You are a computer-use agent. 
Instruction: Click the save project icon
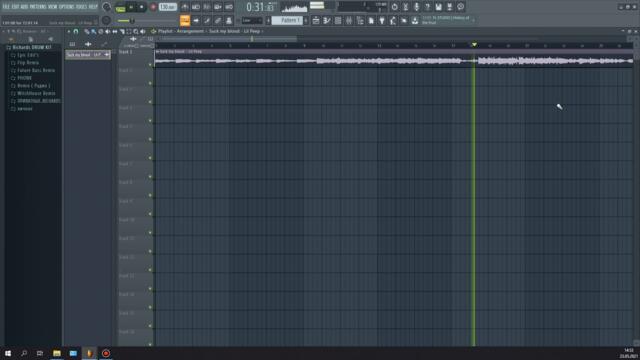click(x=438, y=7)
